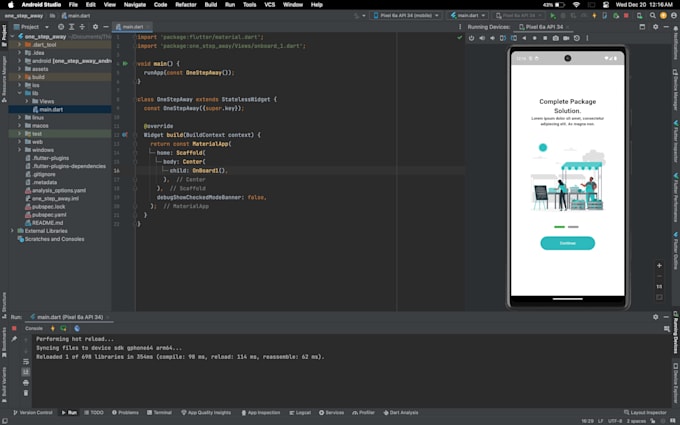Open Running Devices settings gear

click(657, 27)
